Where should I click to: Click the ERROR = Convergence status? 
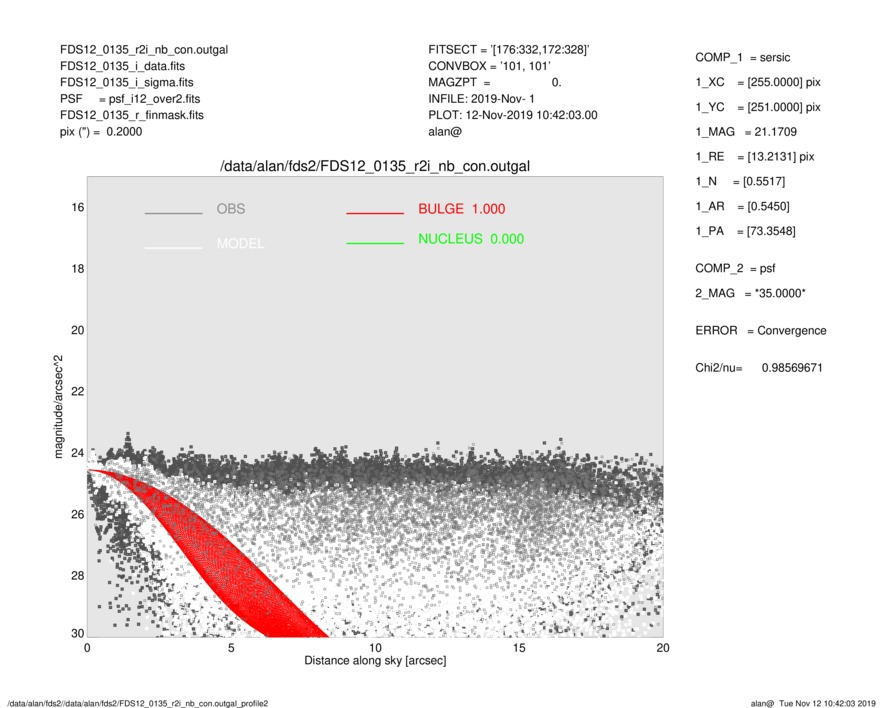click(x=760, y=331)
